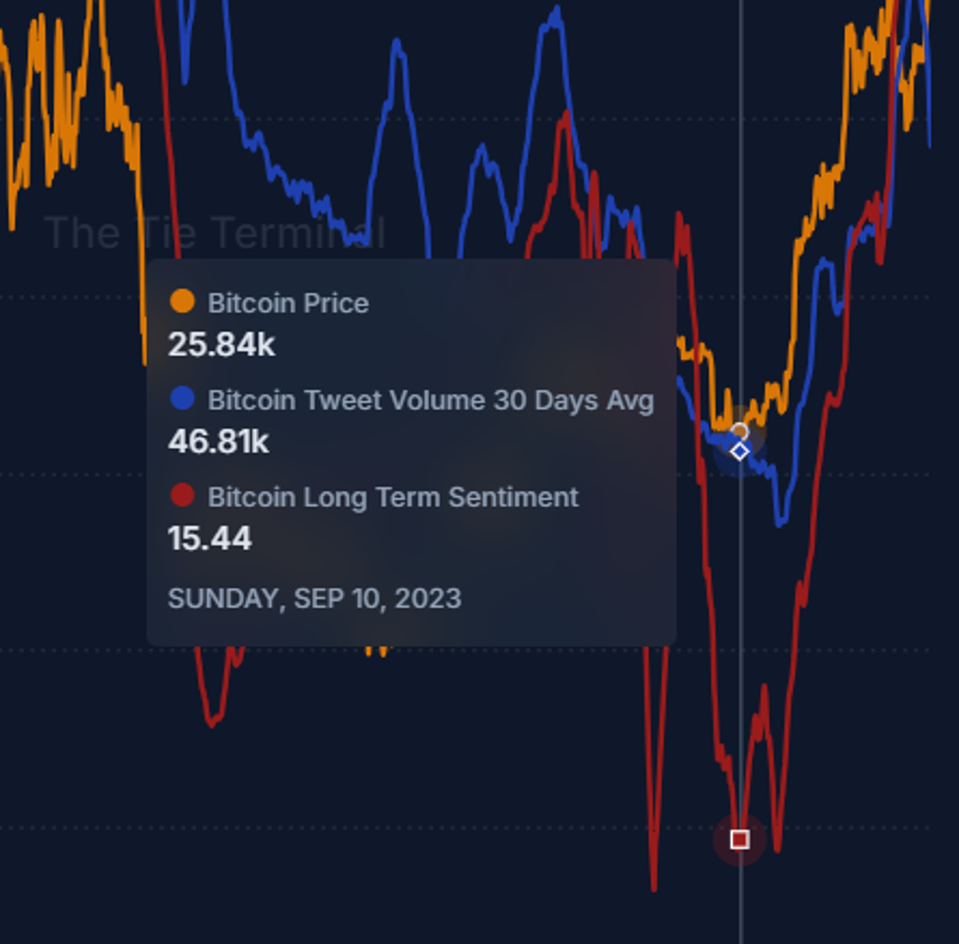Click the blue tweet volume peak left of tooltip top
The height and width of the screenshot is (944, 959).
[397, 44]
